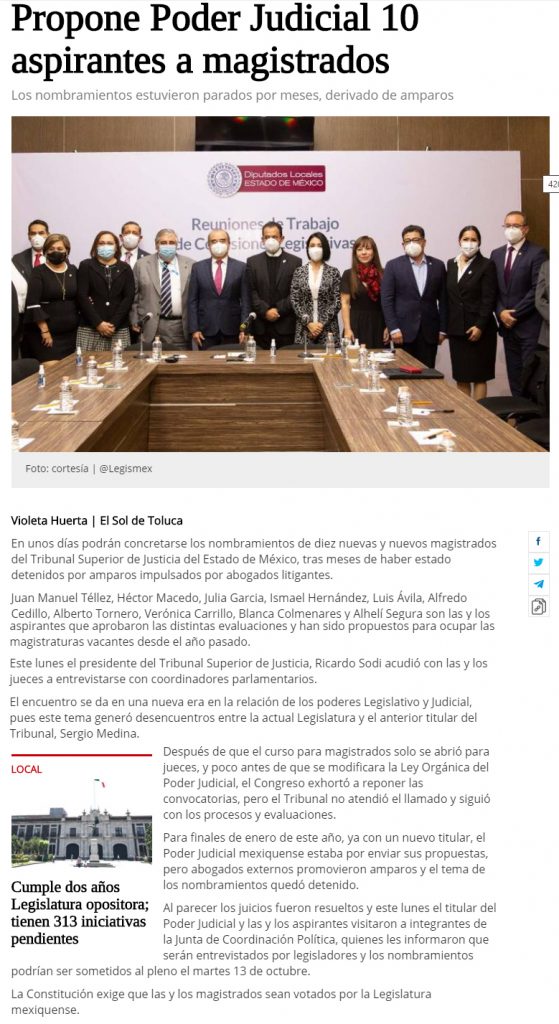Click the paragraph starting "En unos días podrán"

[x=253, y=559]
